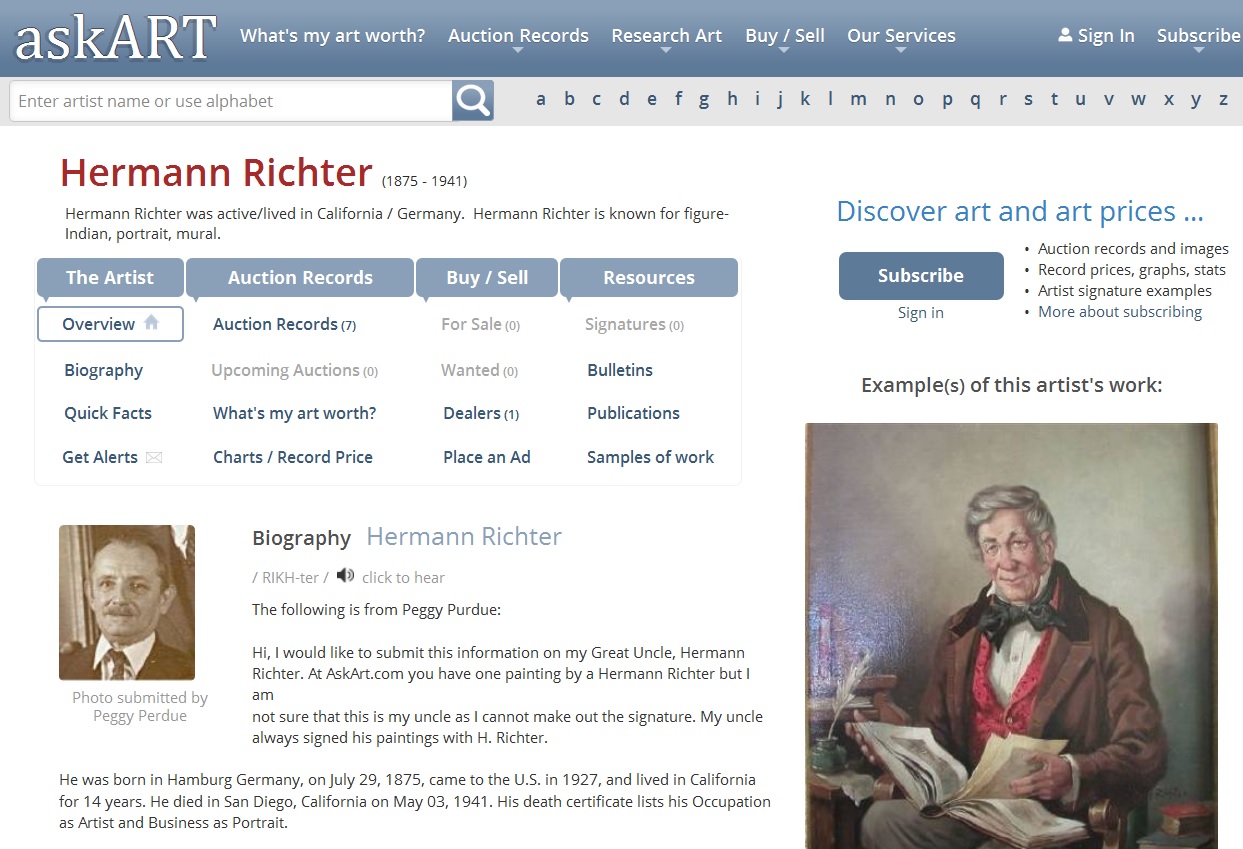The image size is (1243, 849).
Task: Open the Biography link under The Artist
Action: (103, 370)
